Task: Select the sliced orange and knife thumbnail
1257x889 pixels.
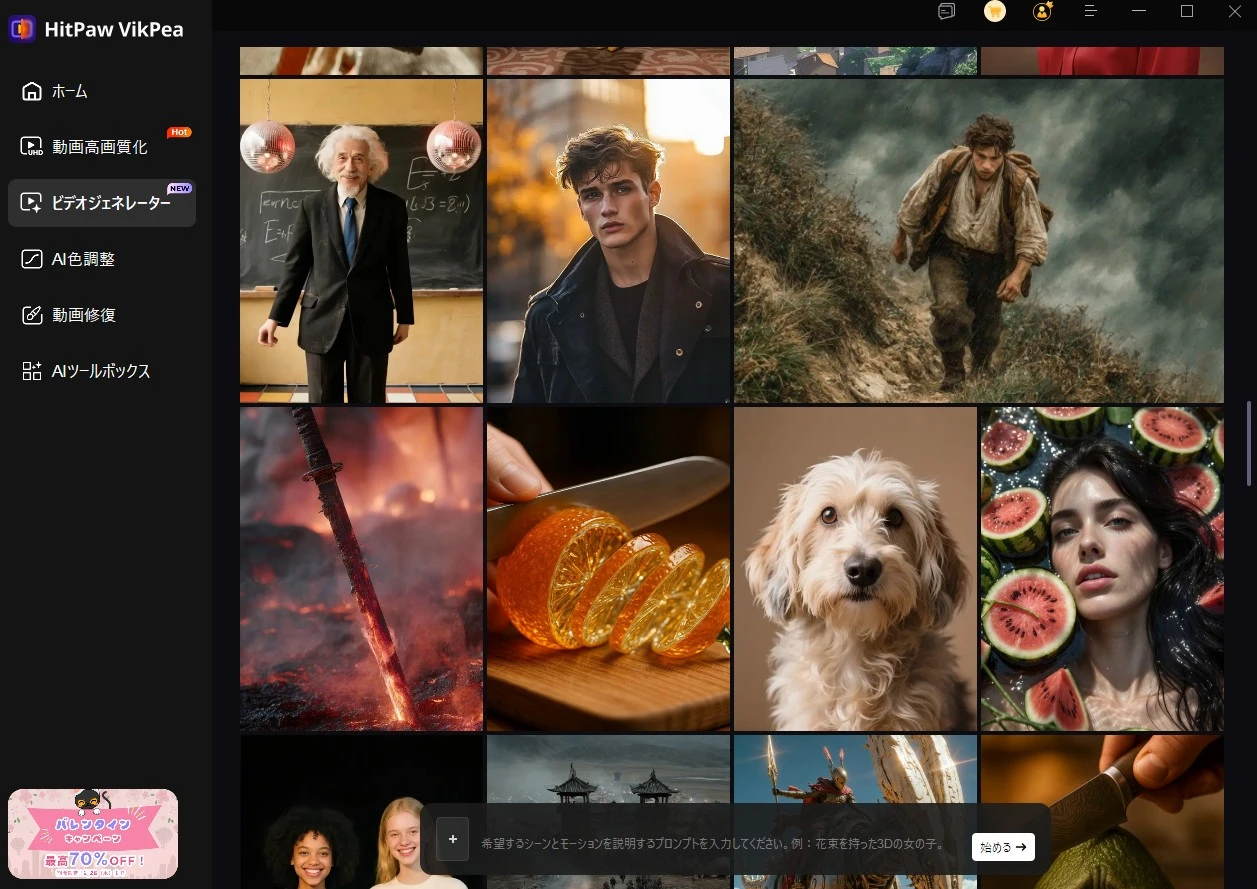Action: [x=608, y=568]
